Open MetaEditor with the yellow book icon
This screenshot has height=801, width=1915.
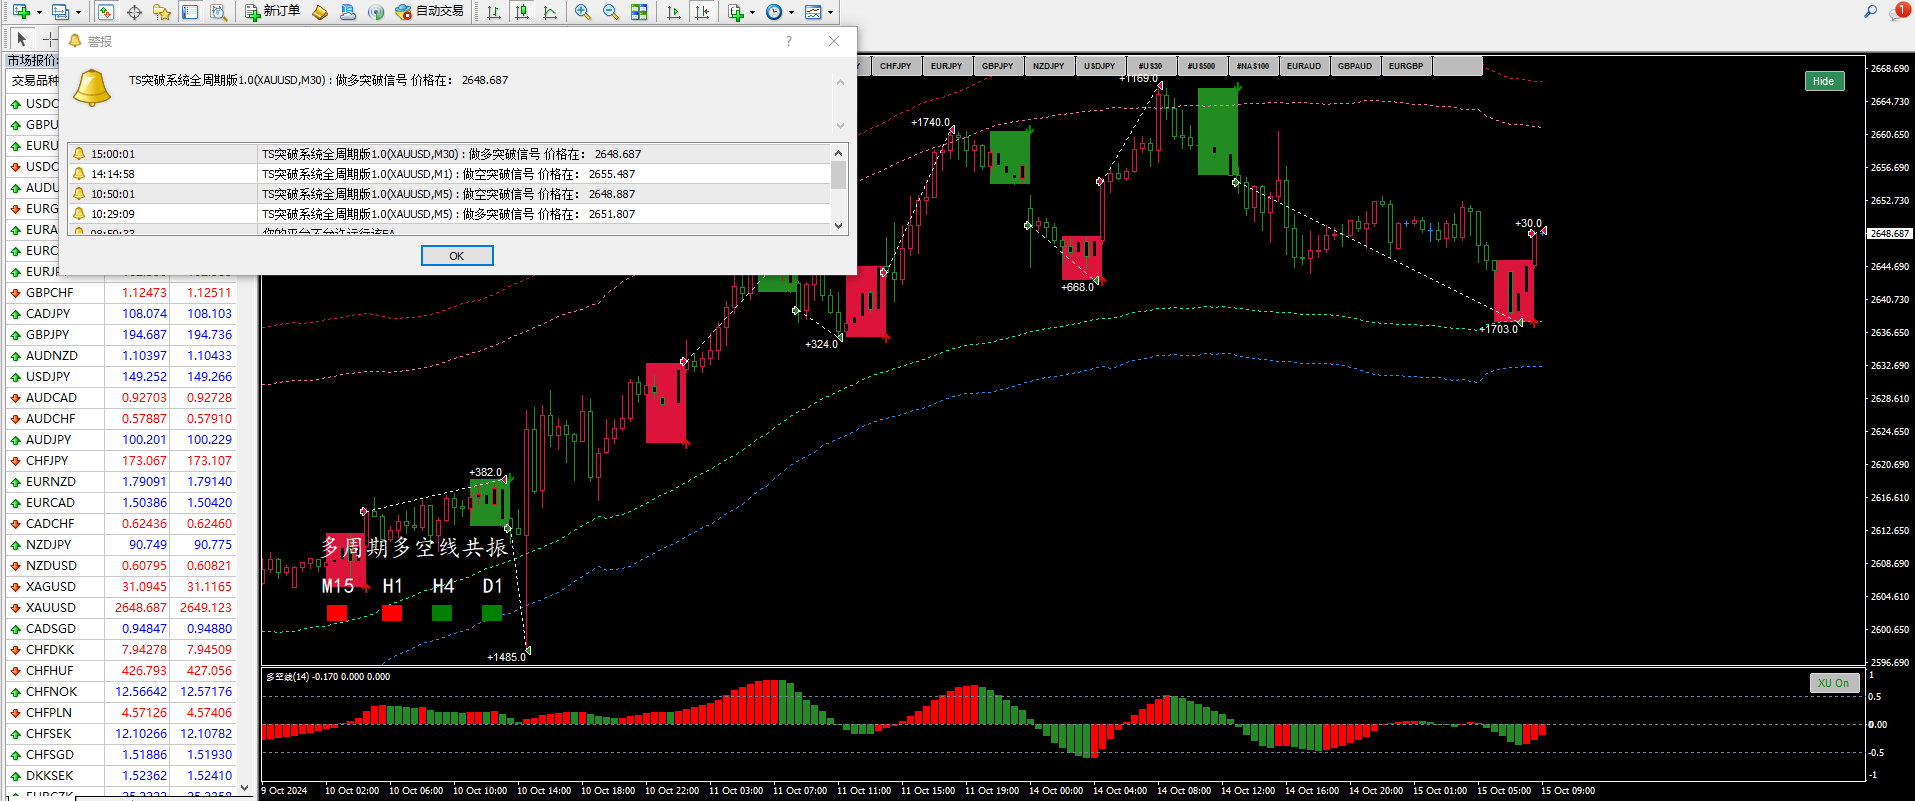tap(320, 12)
